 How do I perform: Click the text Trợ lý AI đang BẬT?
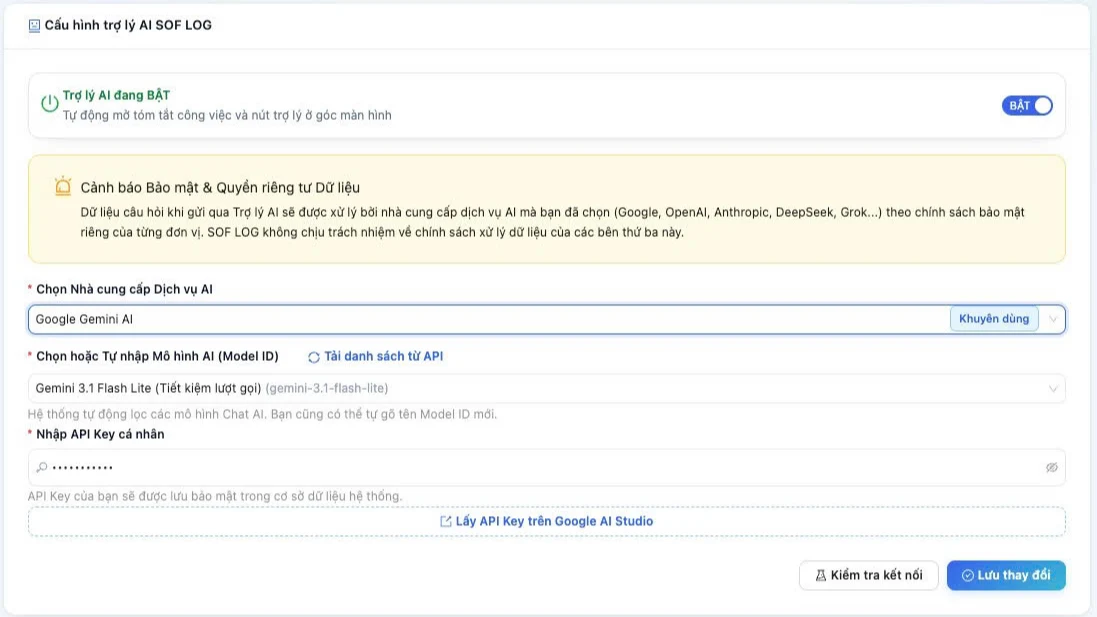click(116, 95)
